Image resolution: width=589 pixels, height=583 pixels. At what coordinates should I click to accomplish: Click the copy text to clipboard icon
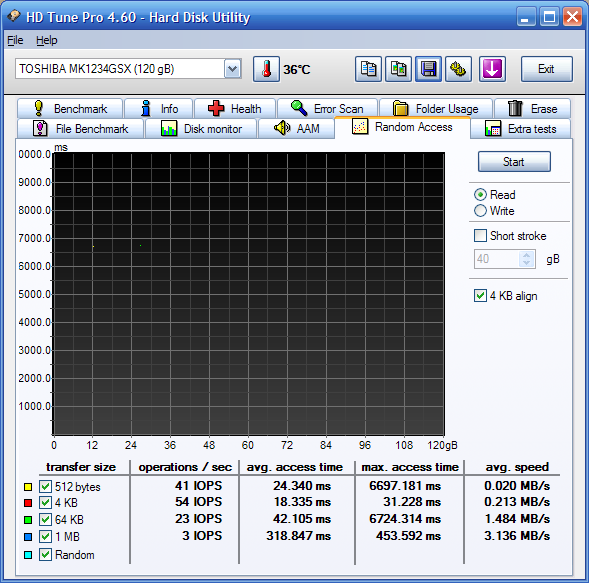pyautogui.click(x=368, y=69)
